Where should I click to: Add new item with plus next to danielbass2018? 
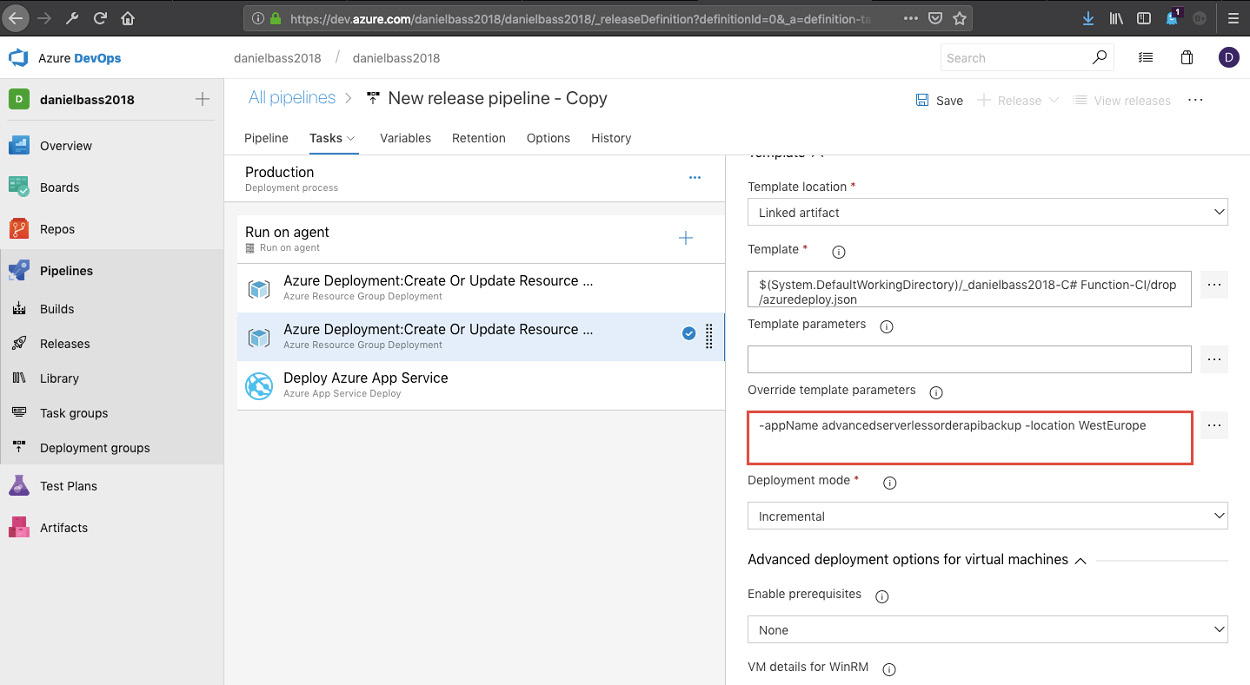[x=202, y=99]
